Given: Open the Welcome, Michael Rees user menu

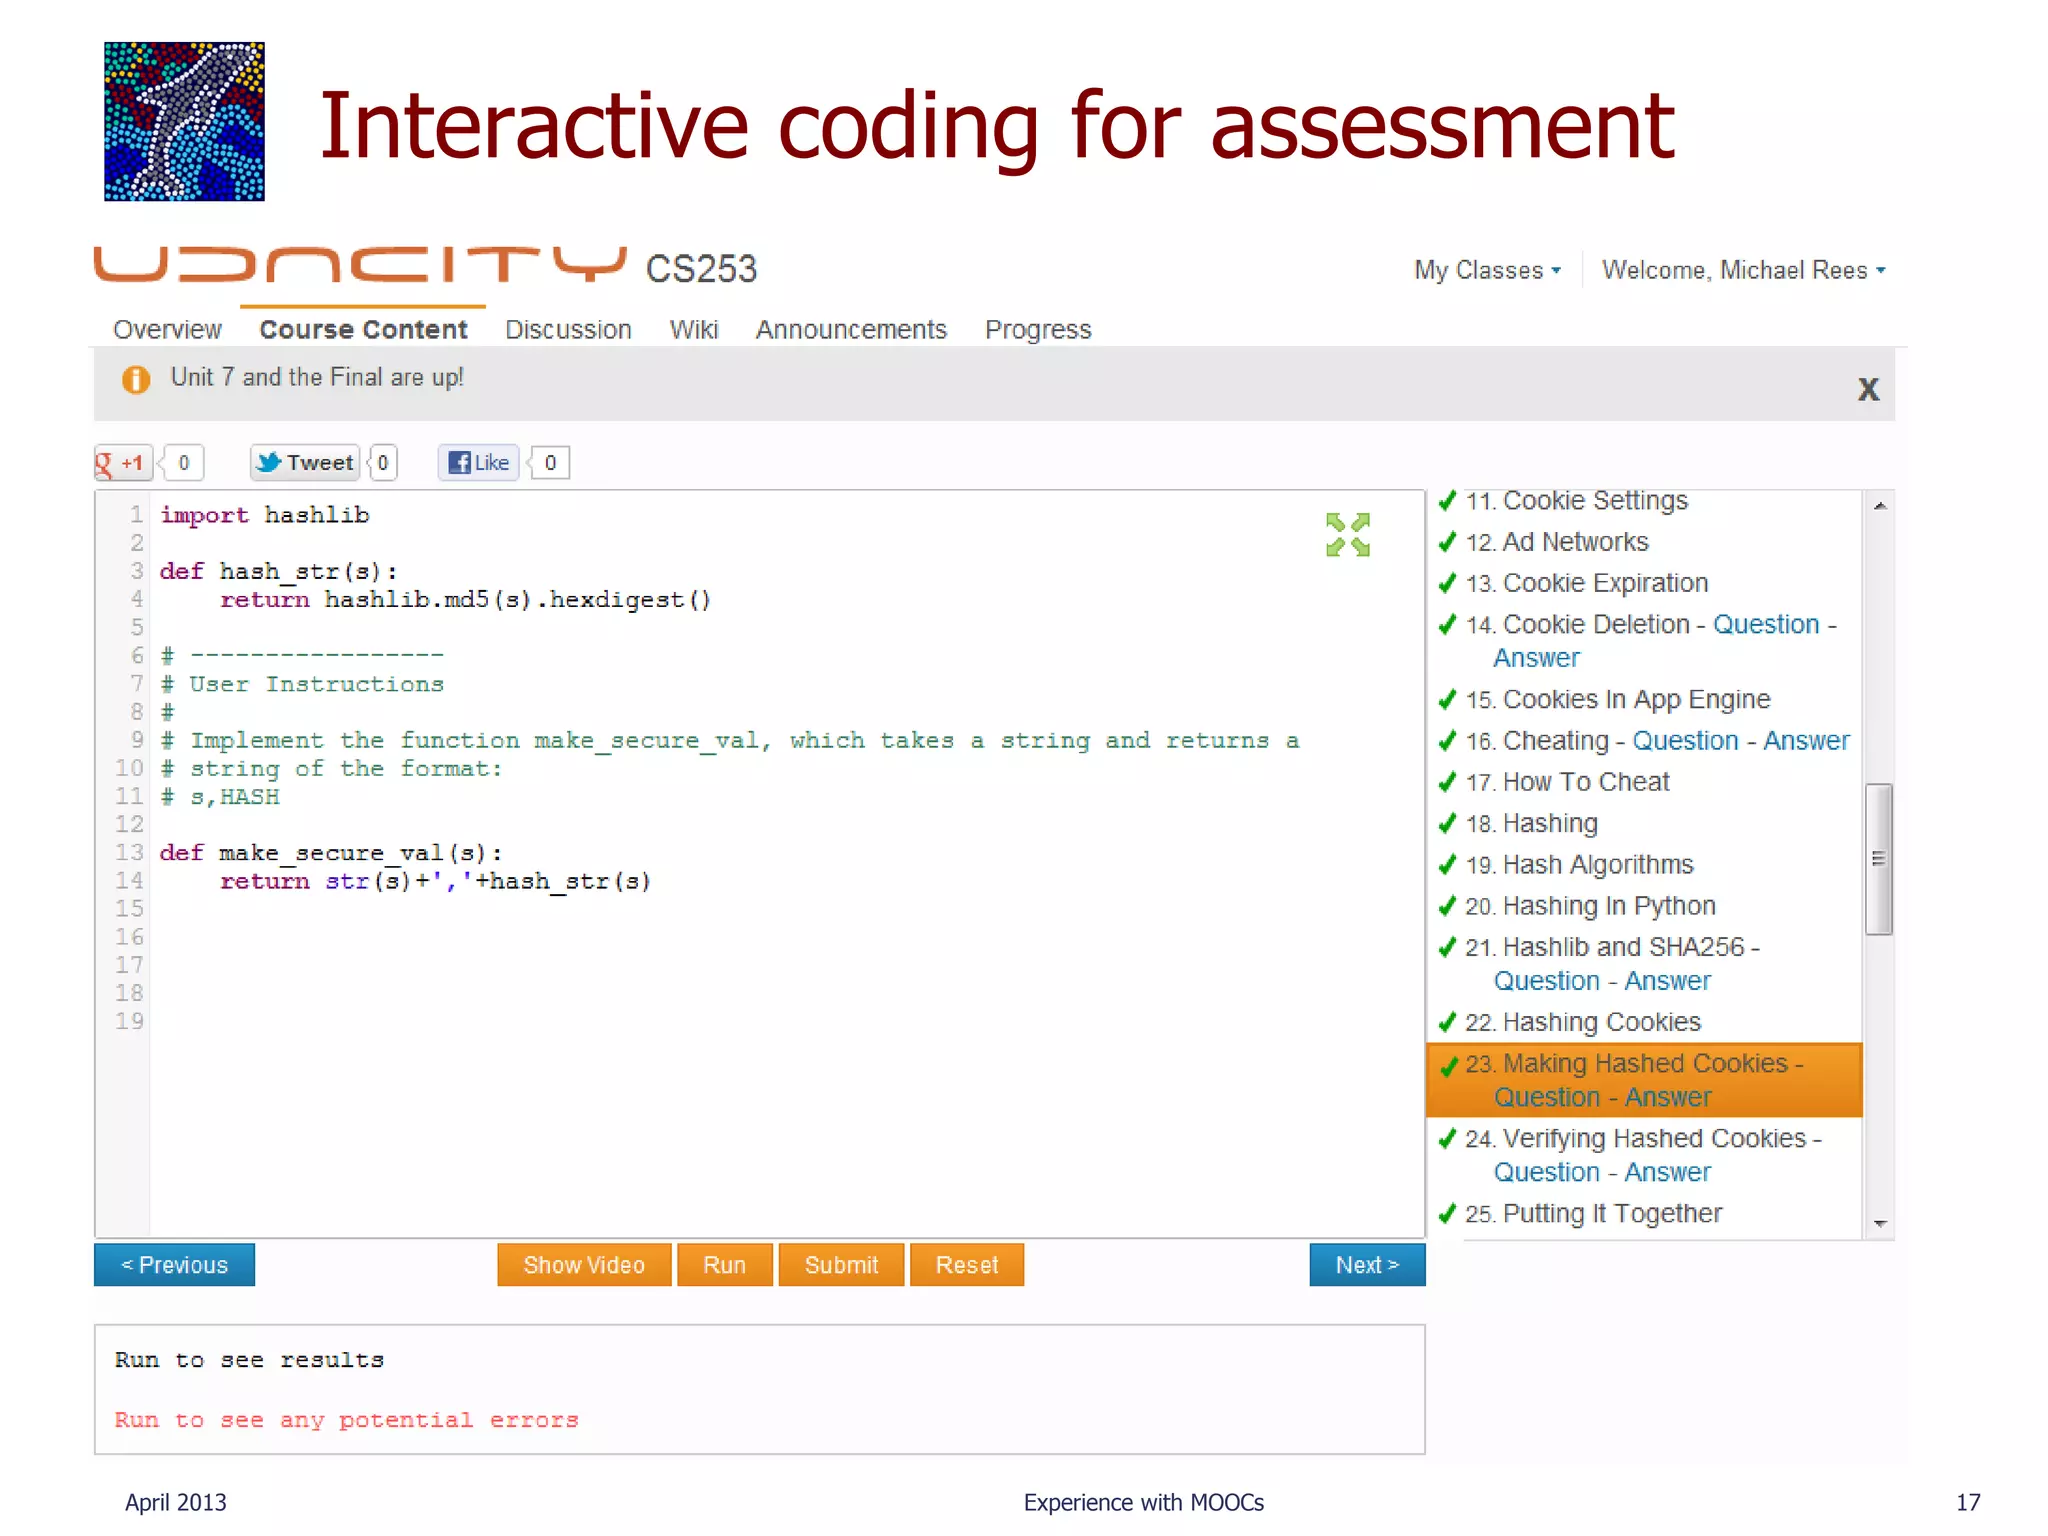Looking at the screenshot, I should (1743, 270).
